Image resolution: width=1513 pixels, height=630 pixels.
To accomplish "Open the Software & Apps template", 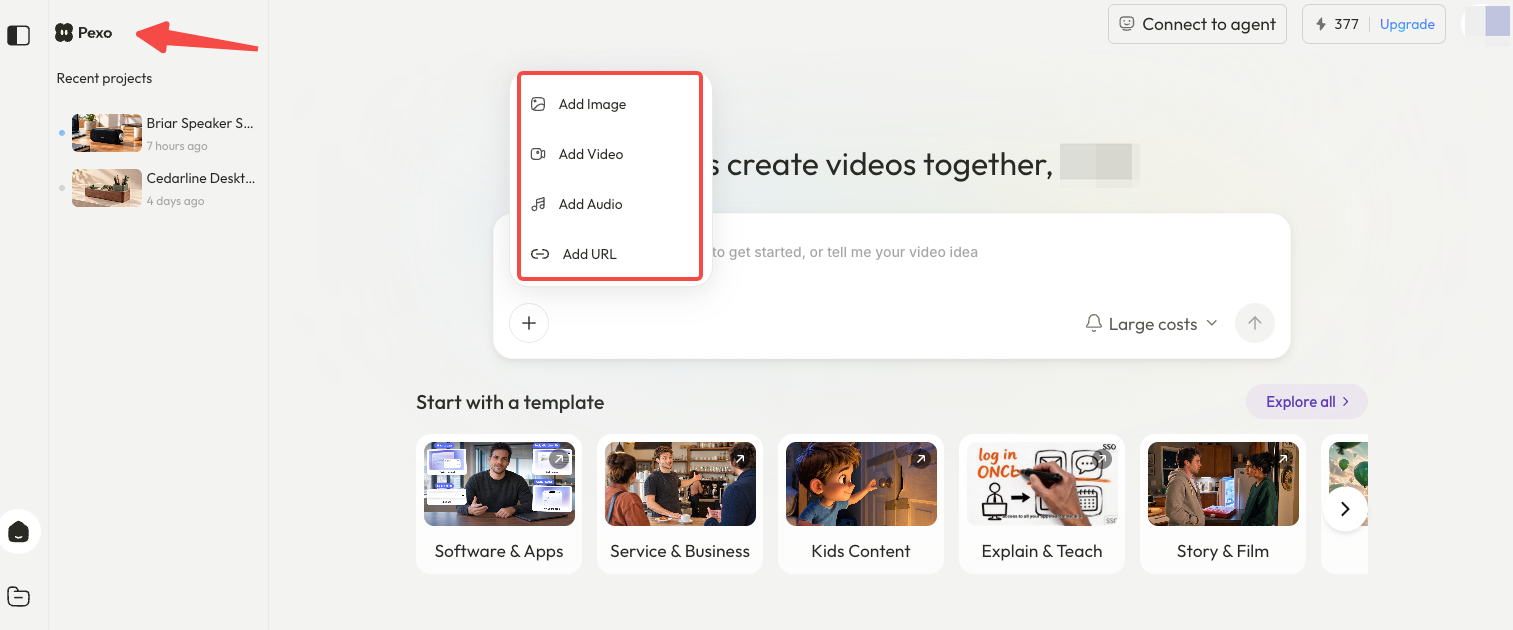I will click(499, 504).
